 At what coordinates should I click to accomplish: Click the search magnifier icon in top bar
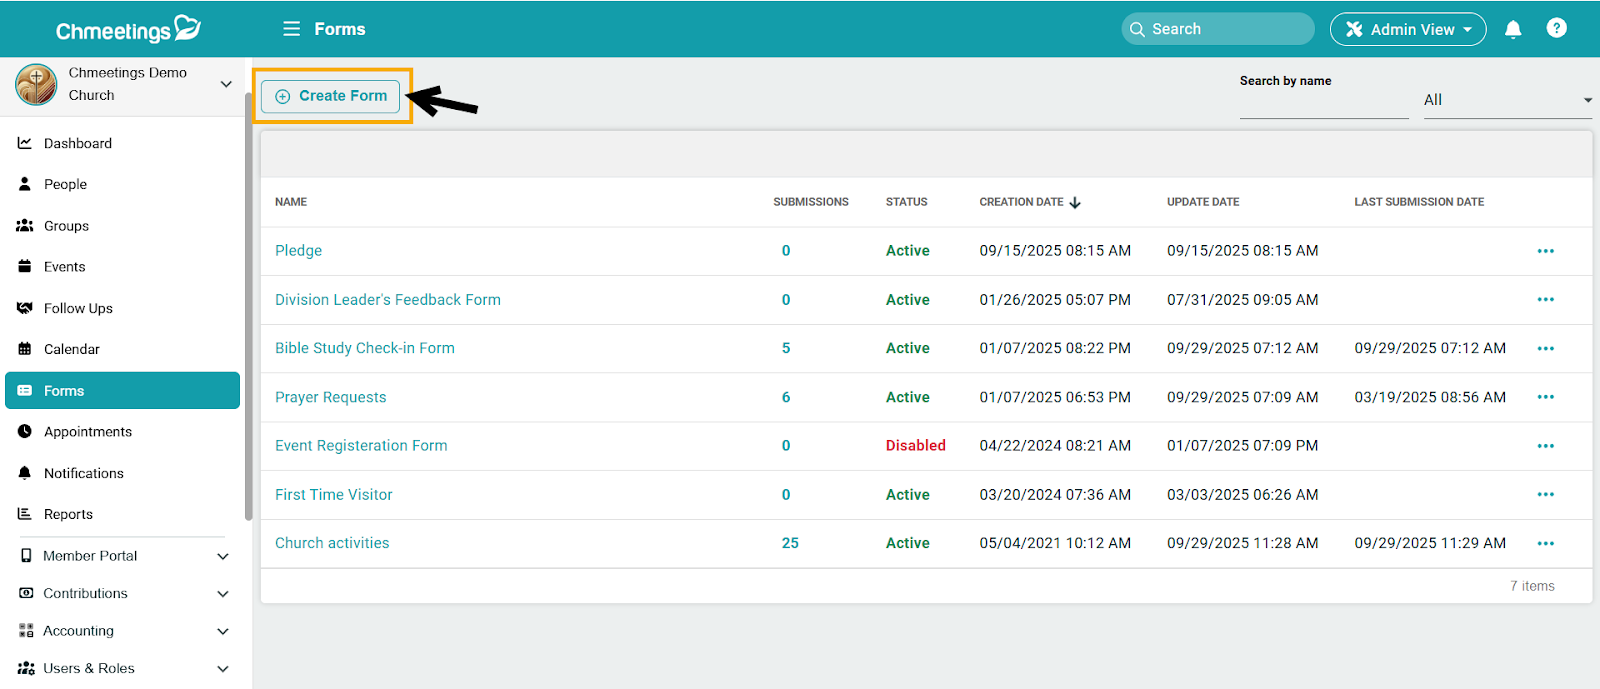point(1137,29)
